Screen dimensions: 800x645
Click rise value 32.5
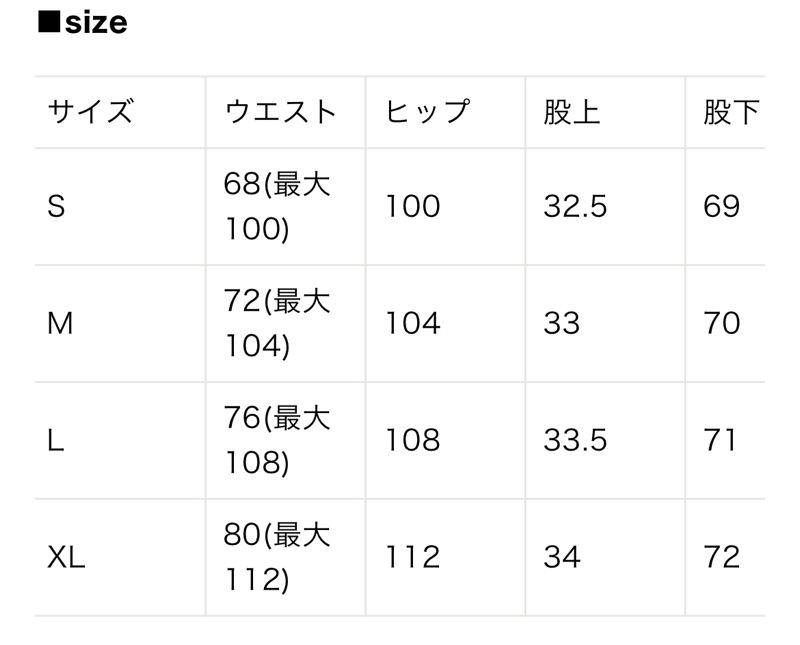click(x=575, y=207)
